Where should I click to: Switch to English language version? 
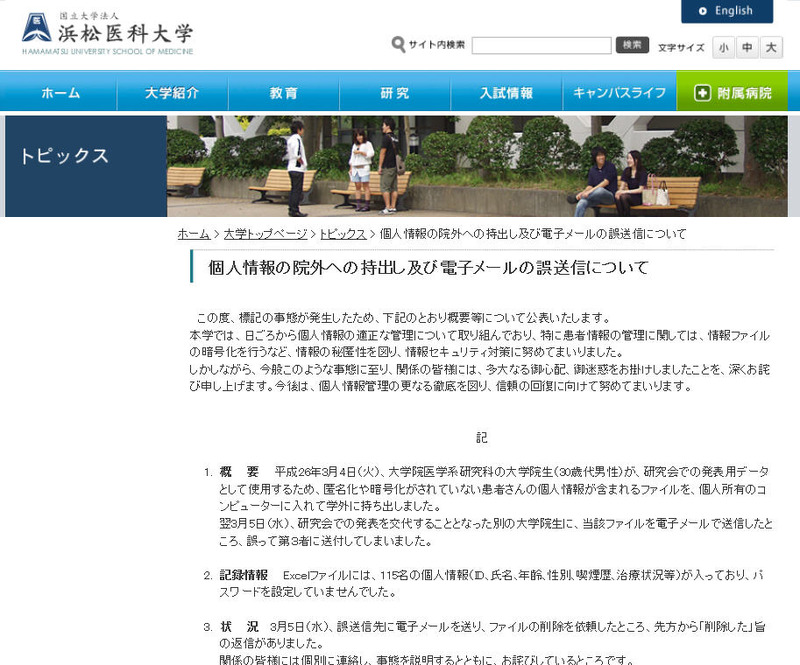pos(727,11)
